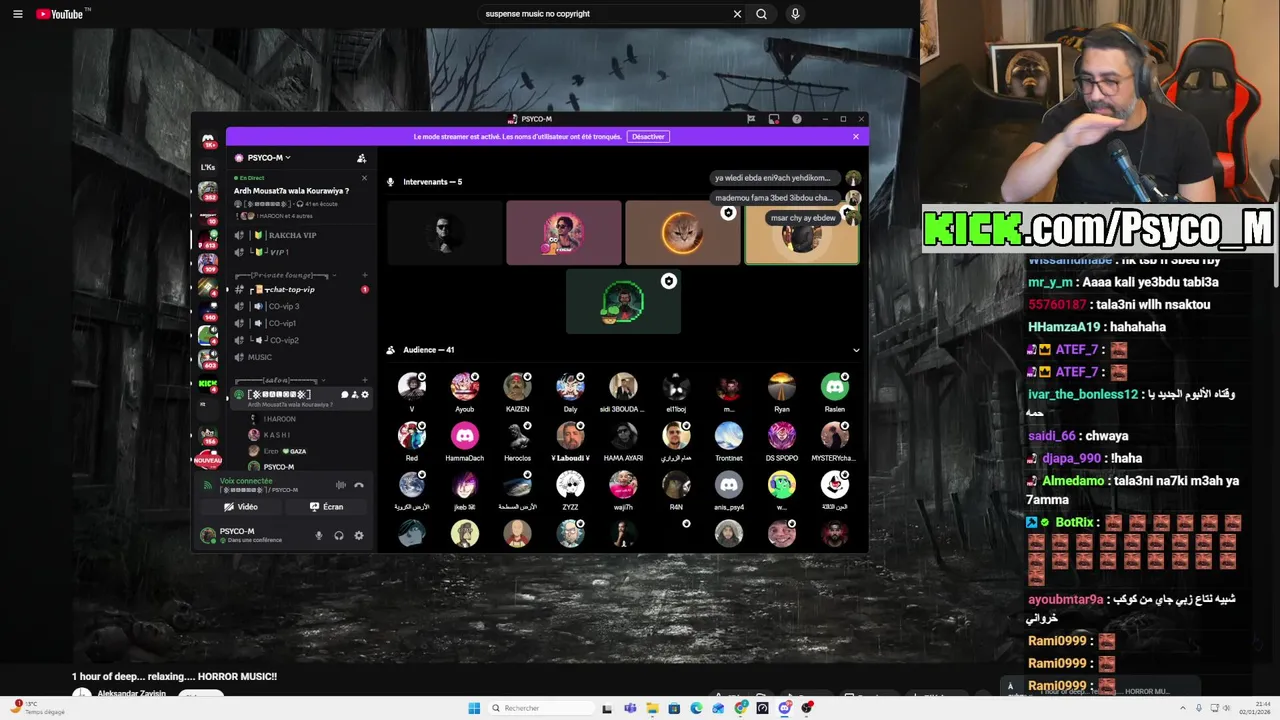Click the 'msar chy ay ebdew' chat bubble

(x=803, y=218)
